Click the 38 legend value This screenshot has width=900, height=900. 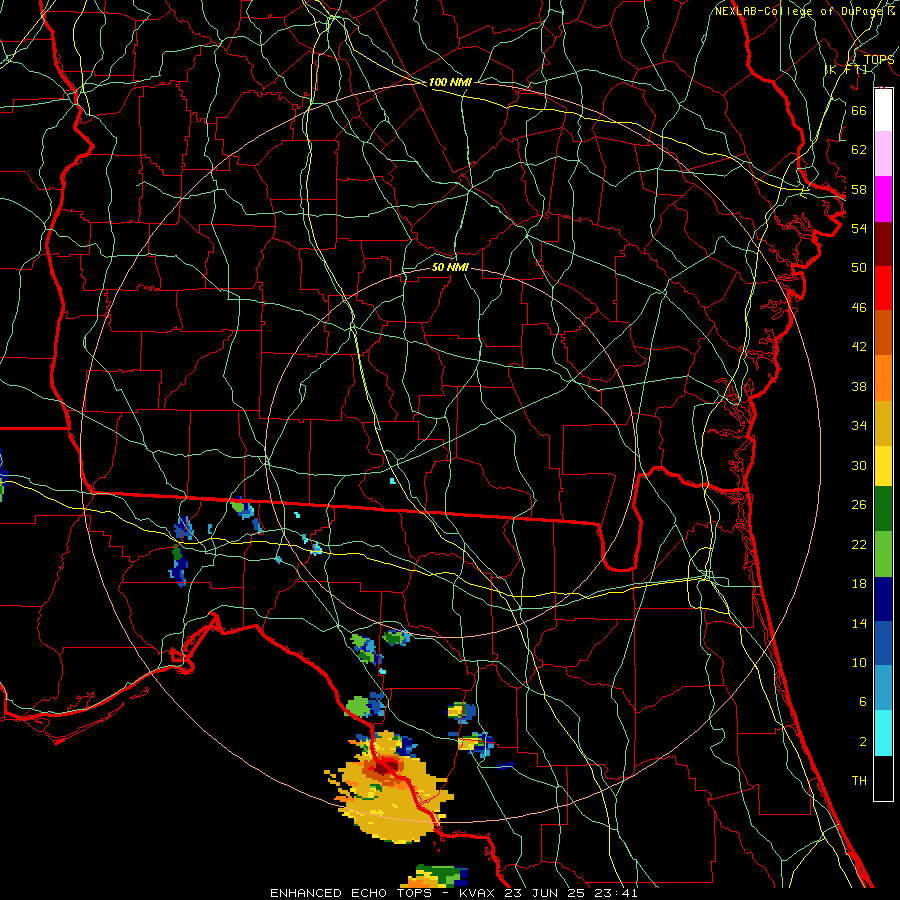(859, 387)
